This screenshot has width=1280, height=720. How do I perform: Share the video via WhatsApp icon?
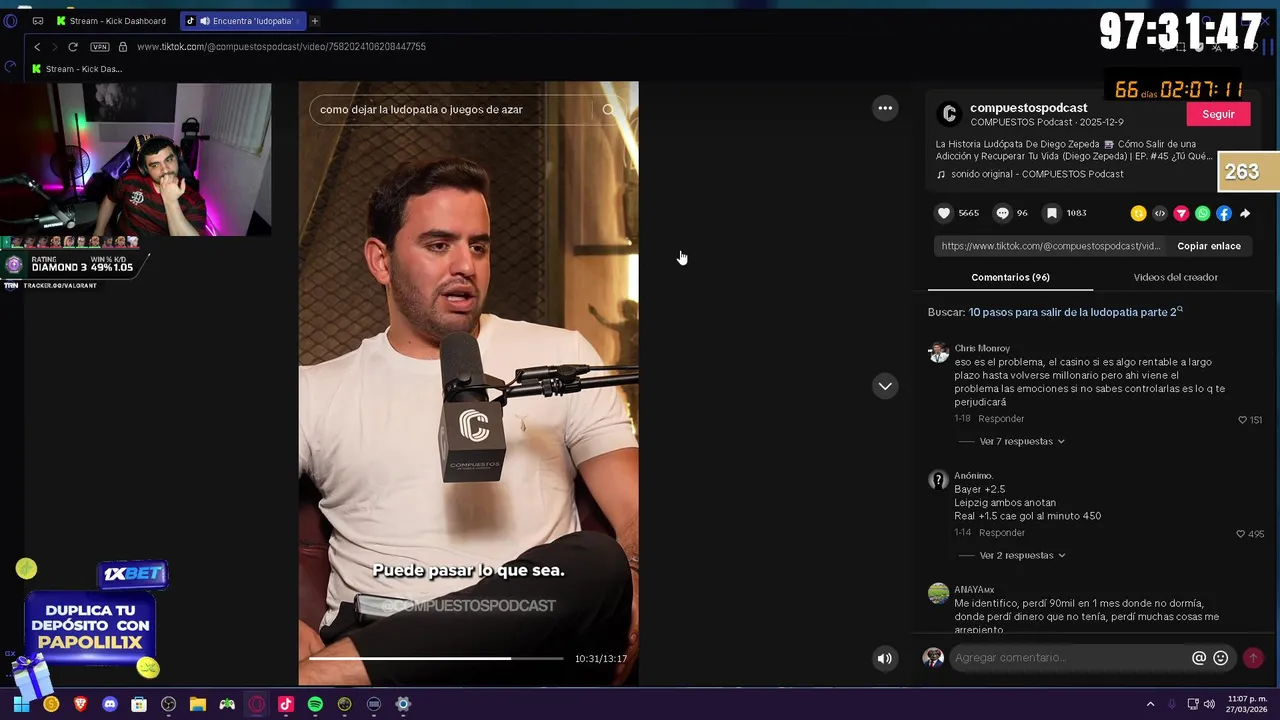point(1202,213)
